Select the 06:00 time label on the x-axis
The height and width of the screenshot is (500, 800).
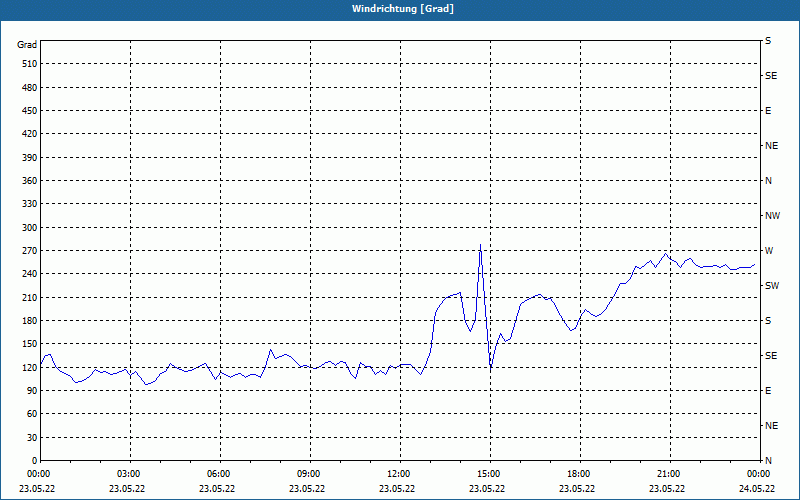[x=220, y=474]
